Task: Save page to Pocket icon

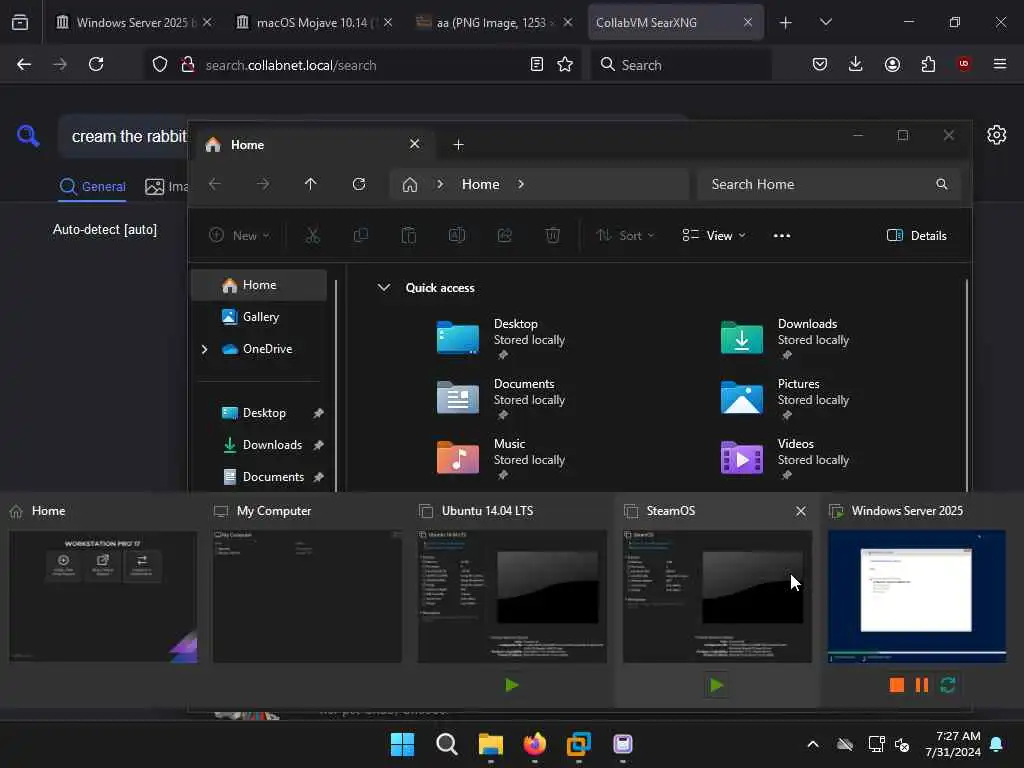Action: click(820, 64)
